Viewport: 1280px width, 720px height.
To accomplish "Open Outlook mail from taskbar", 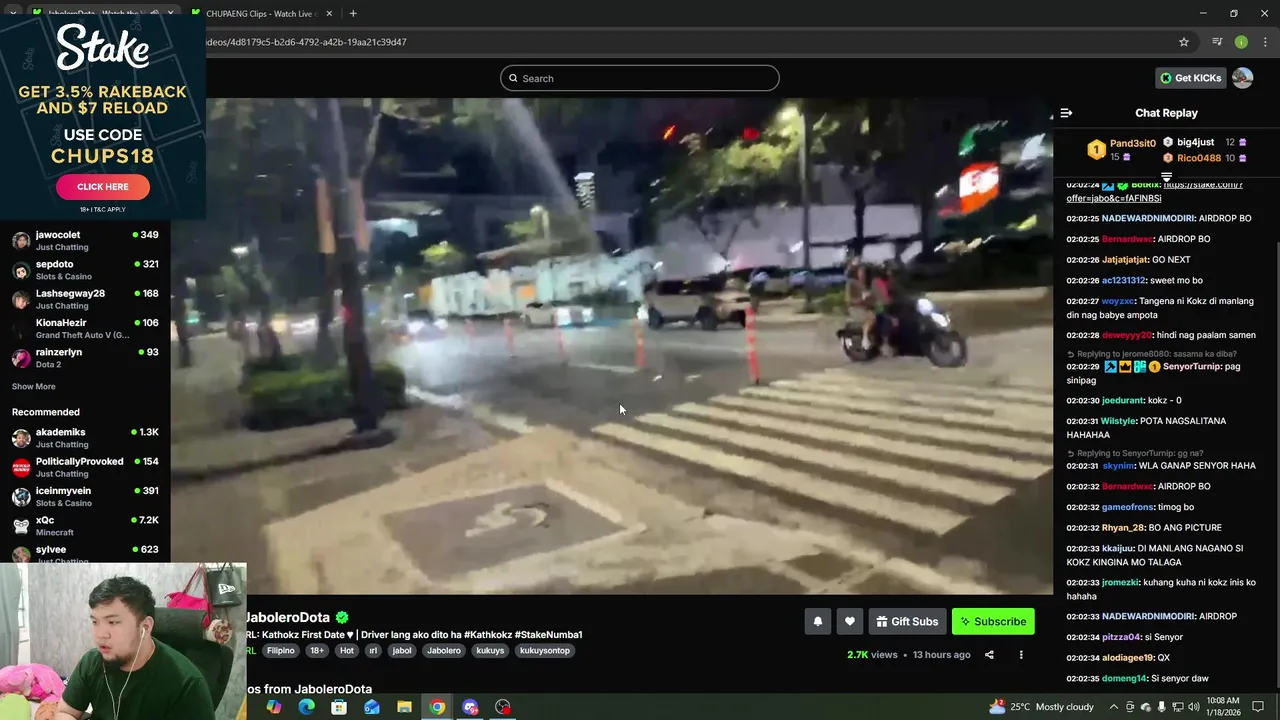I will coord(372,707).
